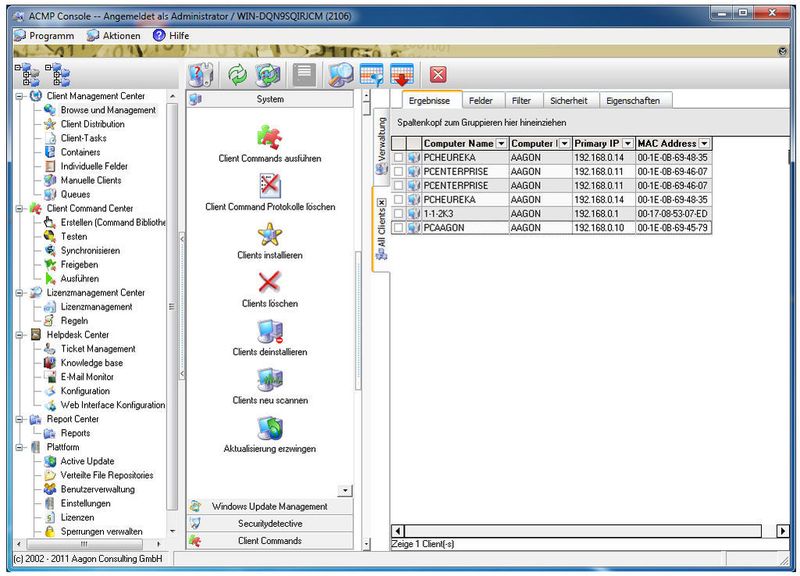Open the second Computer column filter dropdown
This screenshot has width=800, height=576.
coord(565,143)
